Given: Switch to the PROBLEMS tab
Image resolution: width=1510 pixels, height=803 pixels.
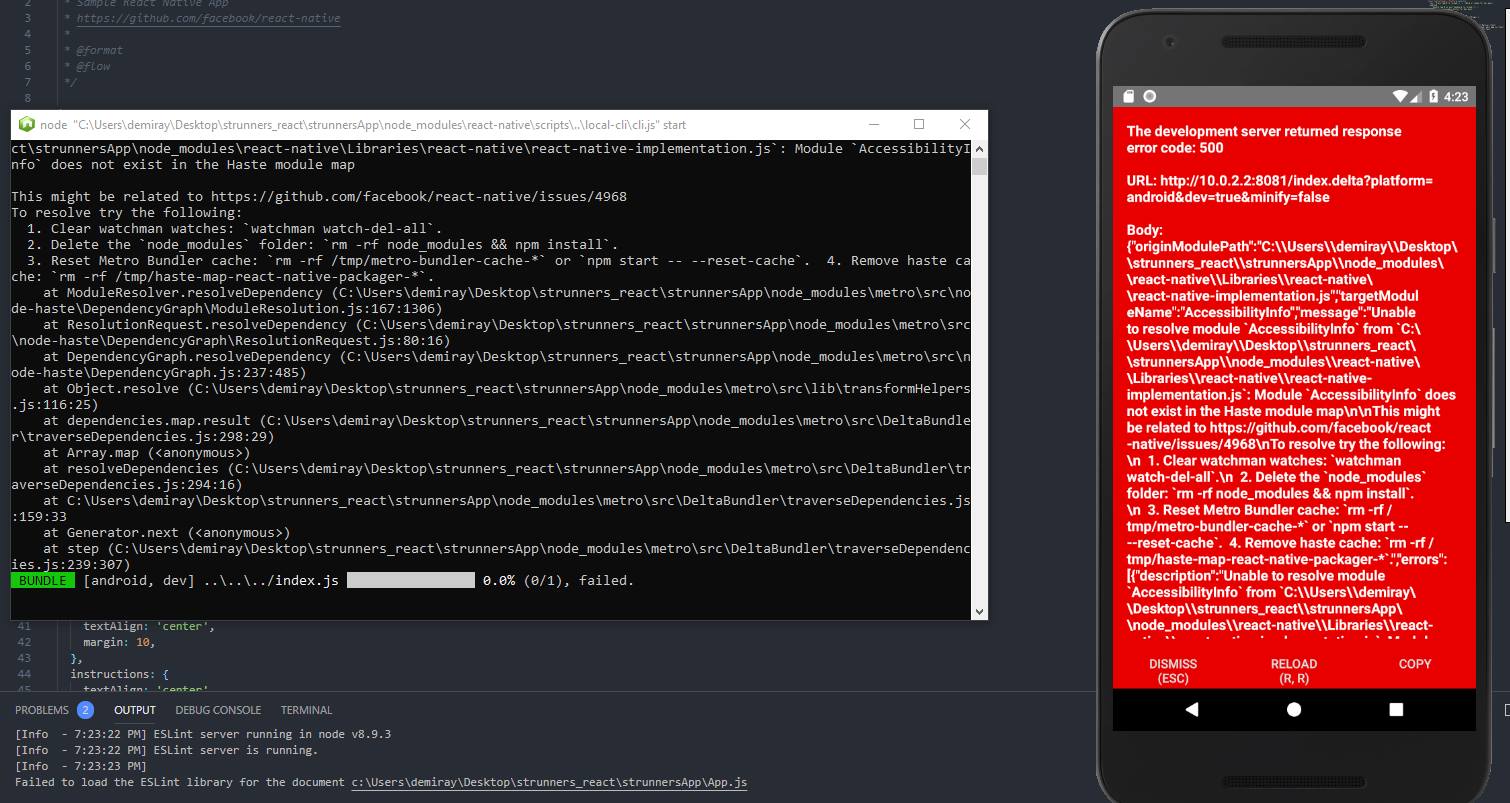Looking at the screenshot, I should tap(42, 710).
